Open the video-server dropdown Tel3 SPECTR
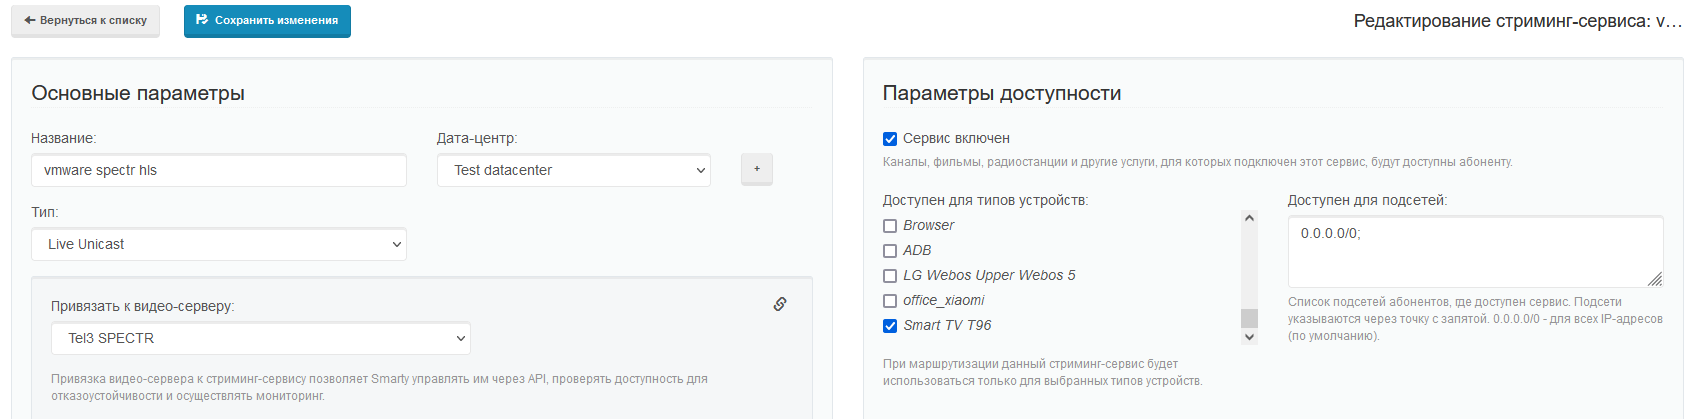Viewport: 1699px width, 419px height. point(261,338)
